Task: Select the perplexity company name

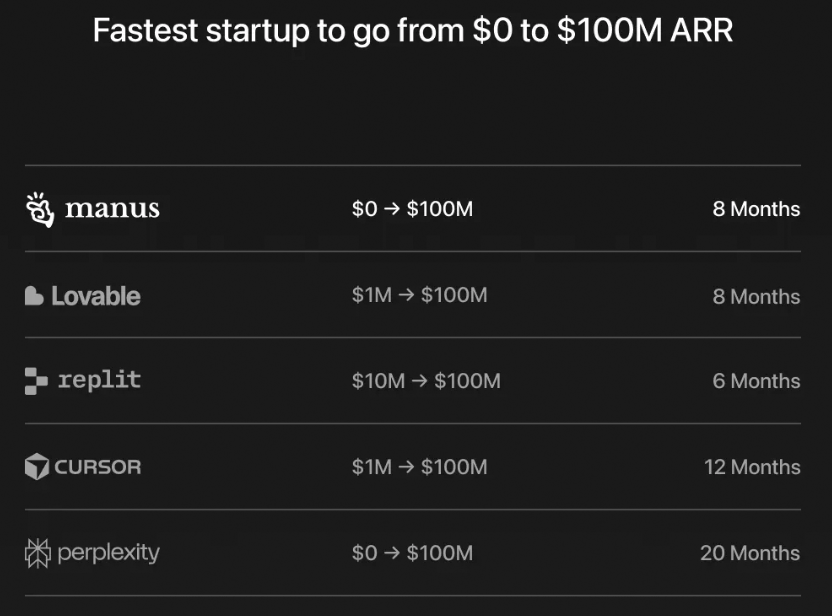Action: point(108,553)
